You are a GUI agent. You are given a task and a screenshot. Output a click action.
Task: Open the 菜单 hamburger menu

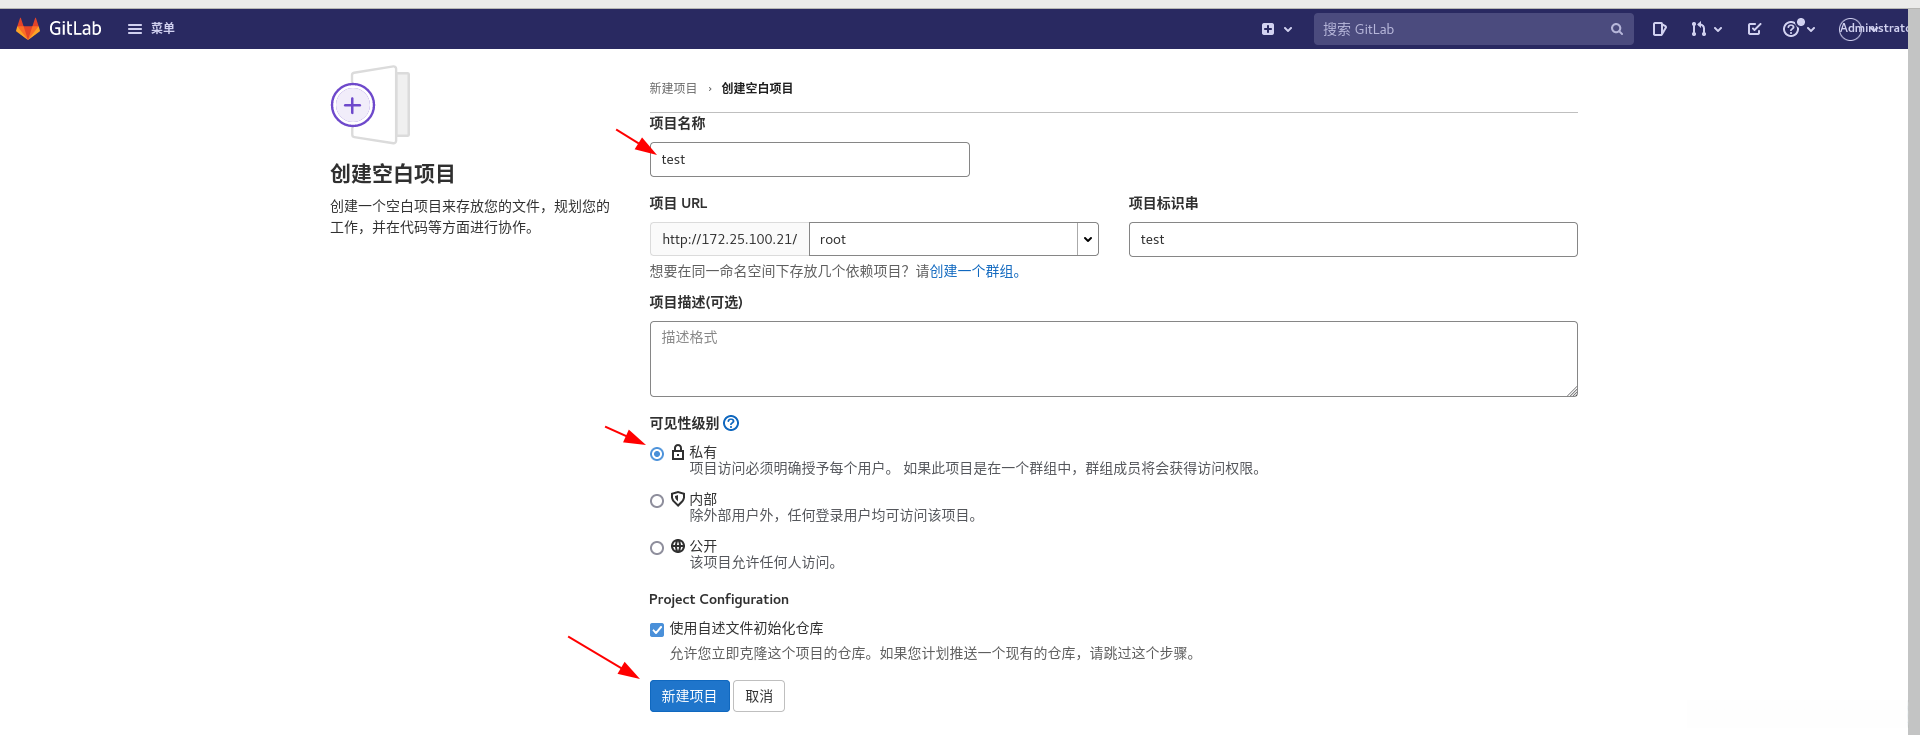151,29
